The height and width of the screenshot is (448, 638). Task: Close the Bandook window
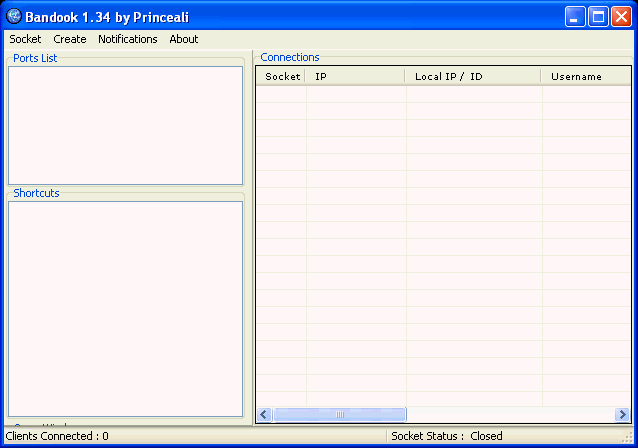coord(621,16)
